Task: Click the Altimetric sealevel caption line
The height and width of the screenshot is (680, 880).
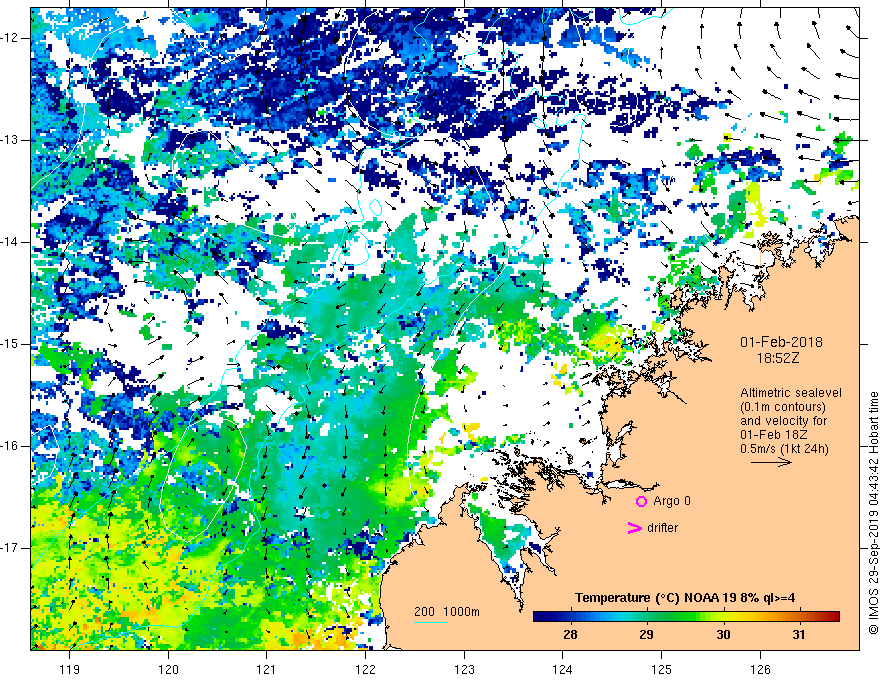Action: pyautogui.click(x=791, y=393)
